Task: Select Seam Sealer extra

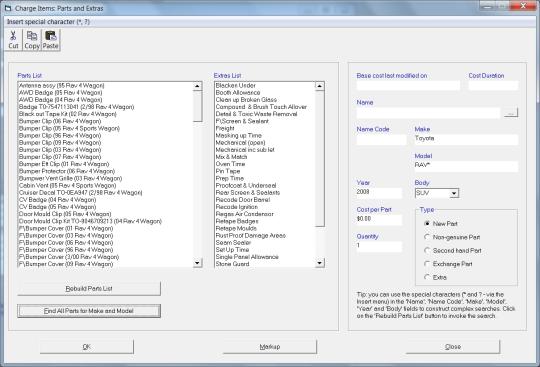Action: coord(233,242)
